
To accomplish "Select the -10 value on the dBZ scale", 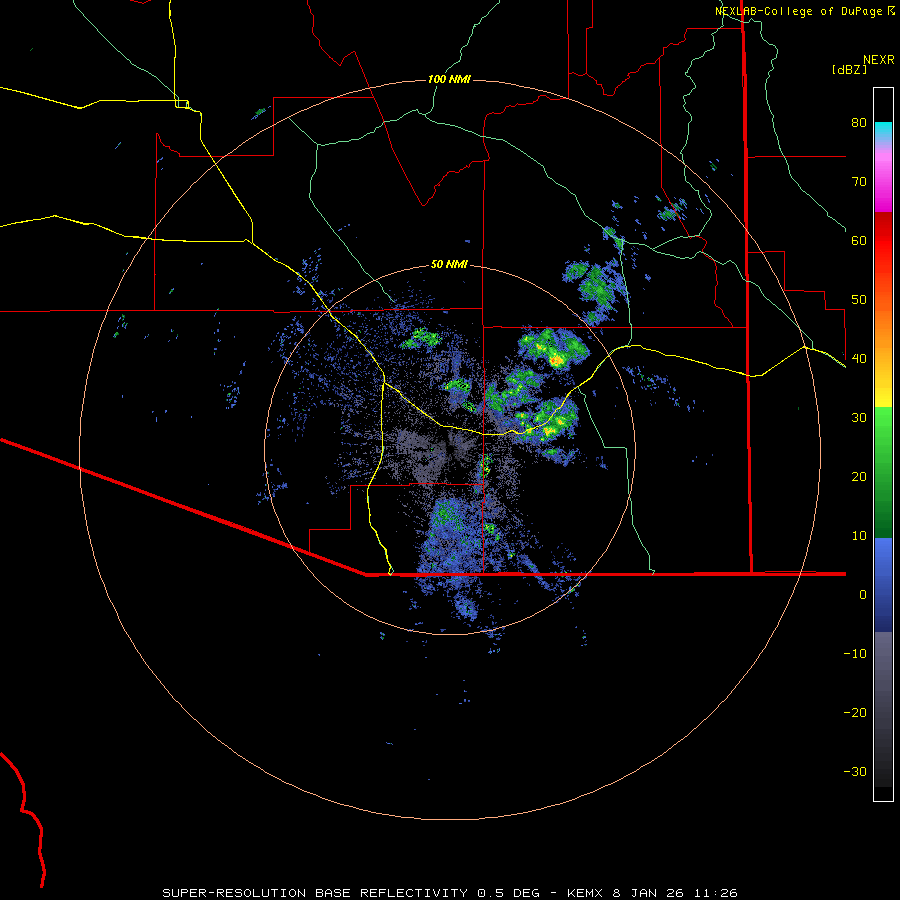I will pos(855,653).
